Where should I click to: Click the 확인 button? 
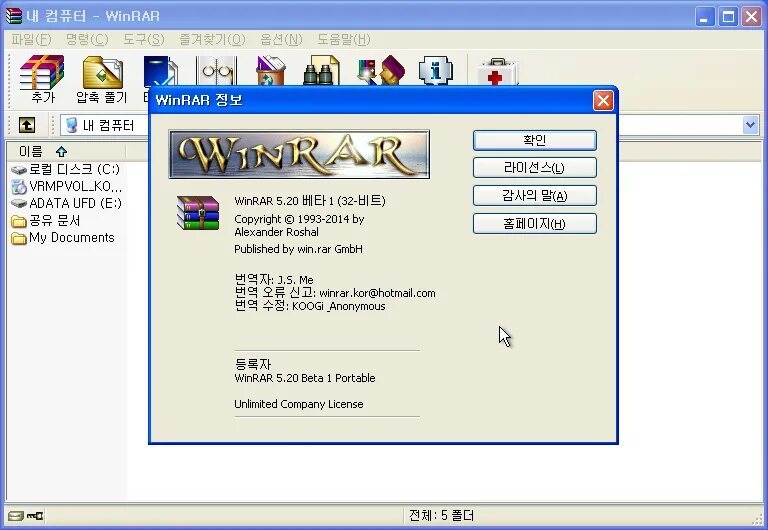[x=535, y=141]
